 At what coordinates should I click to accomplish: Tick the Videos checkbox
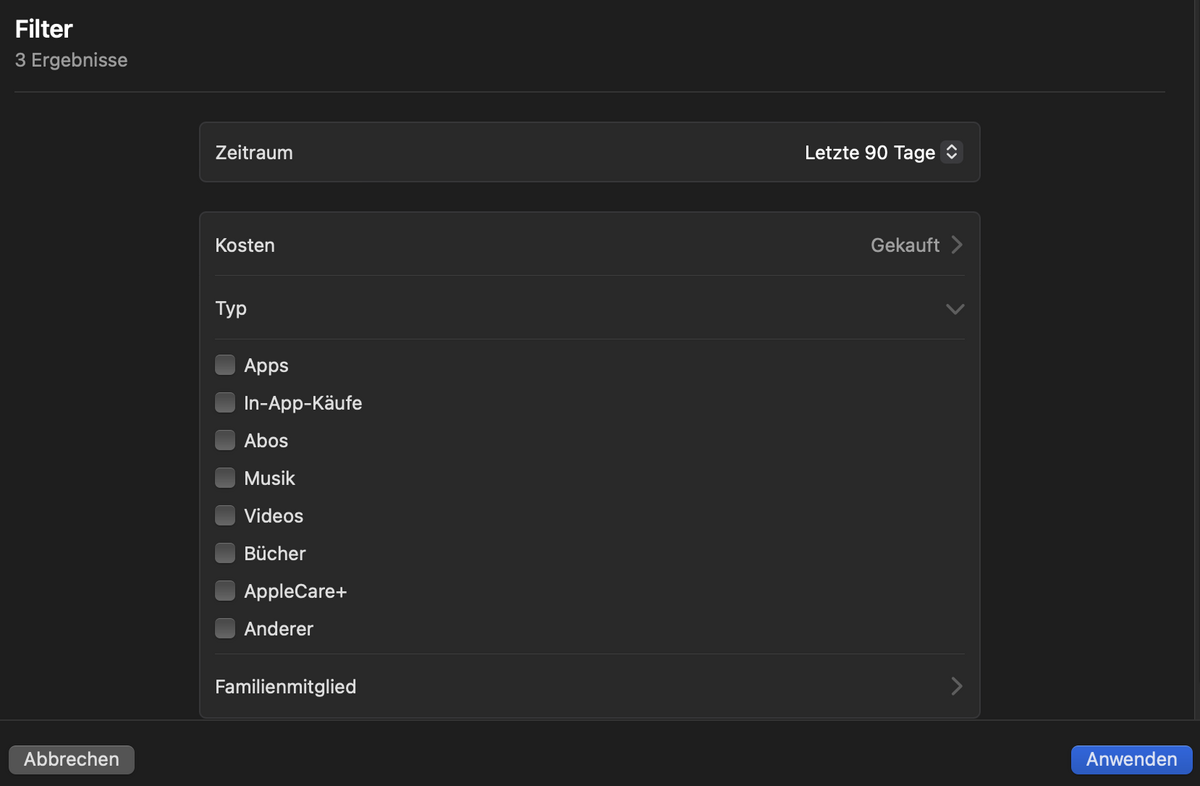pos(225,516)
